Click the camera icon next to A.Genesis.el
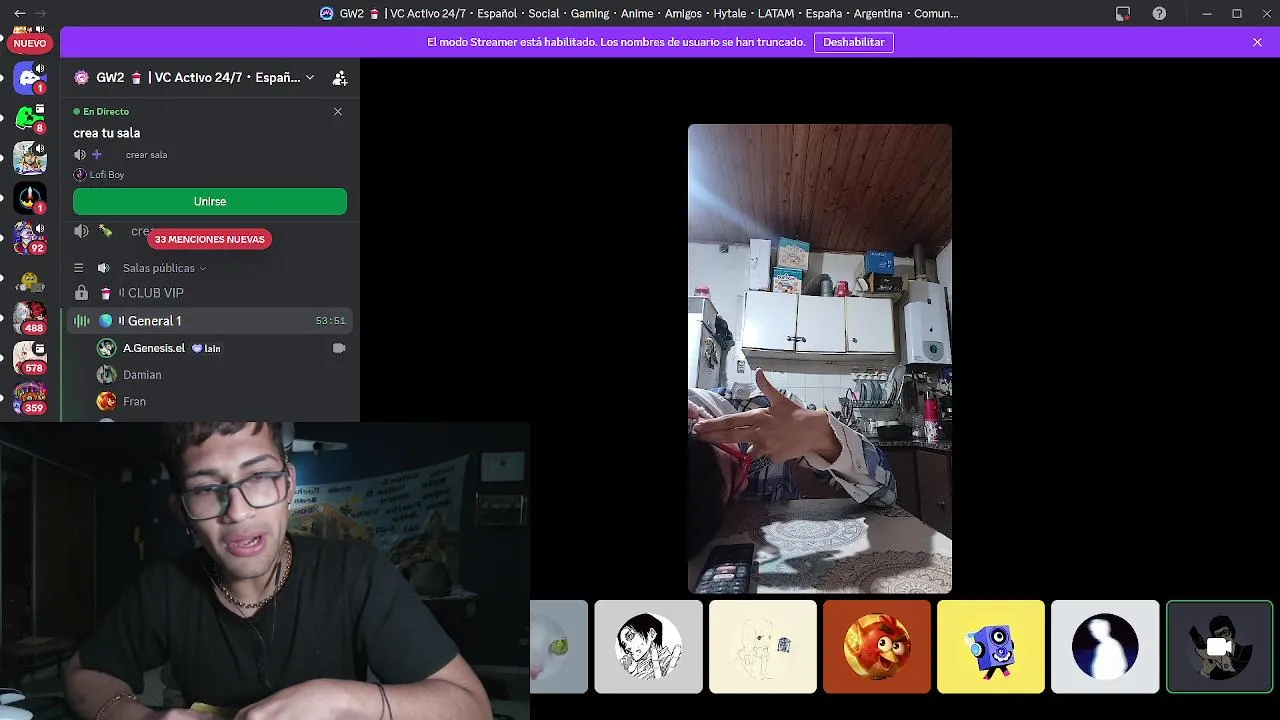 pos(339,348)
